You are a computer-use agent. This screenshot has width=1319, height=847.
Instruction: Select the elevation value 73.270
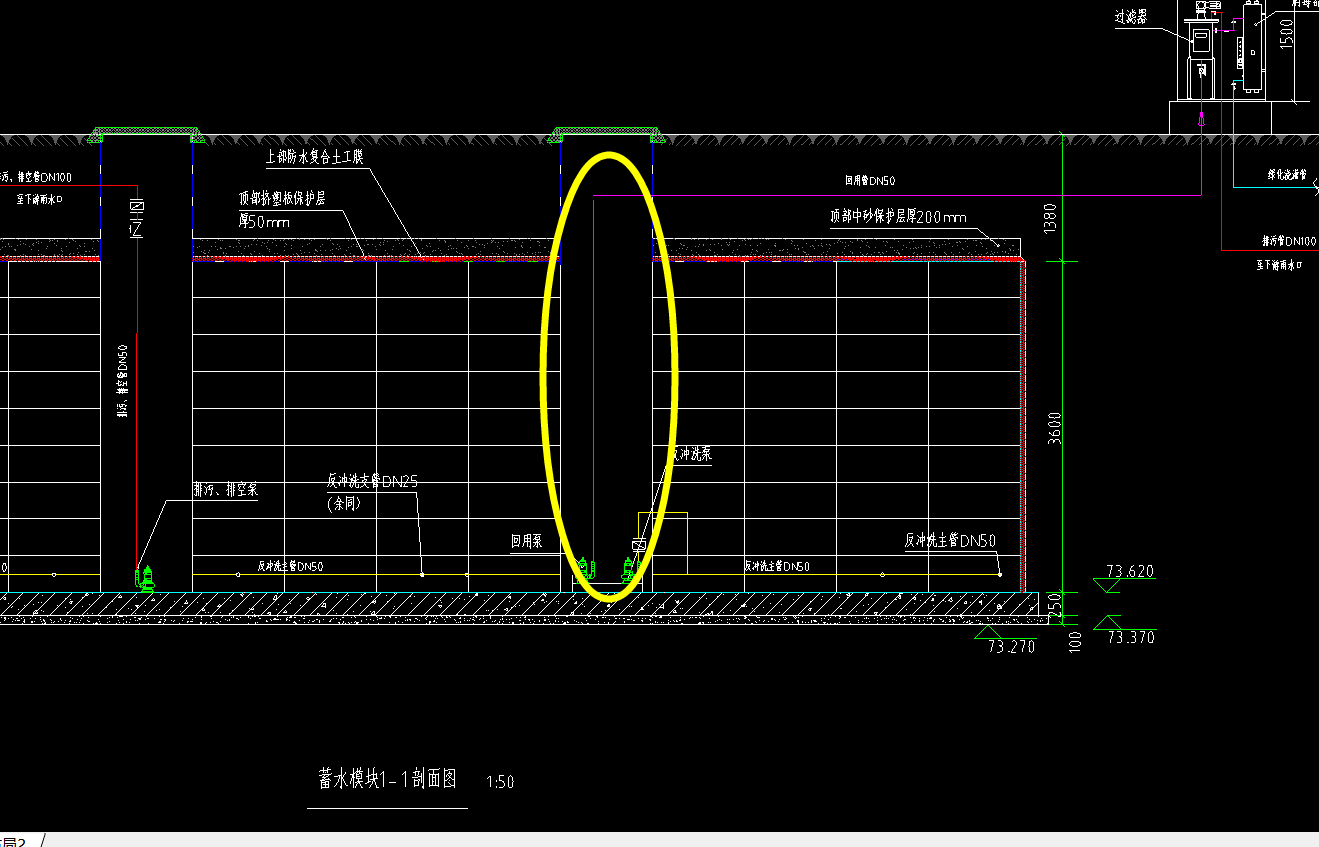[1012, 647]
